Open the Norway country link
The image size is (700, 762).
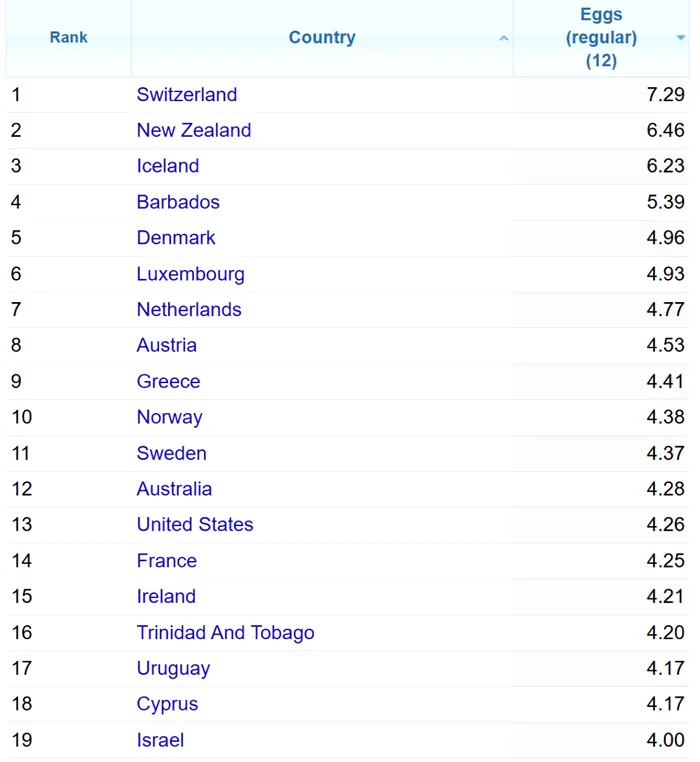(170, 418)
